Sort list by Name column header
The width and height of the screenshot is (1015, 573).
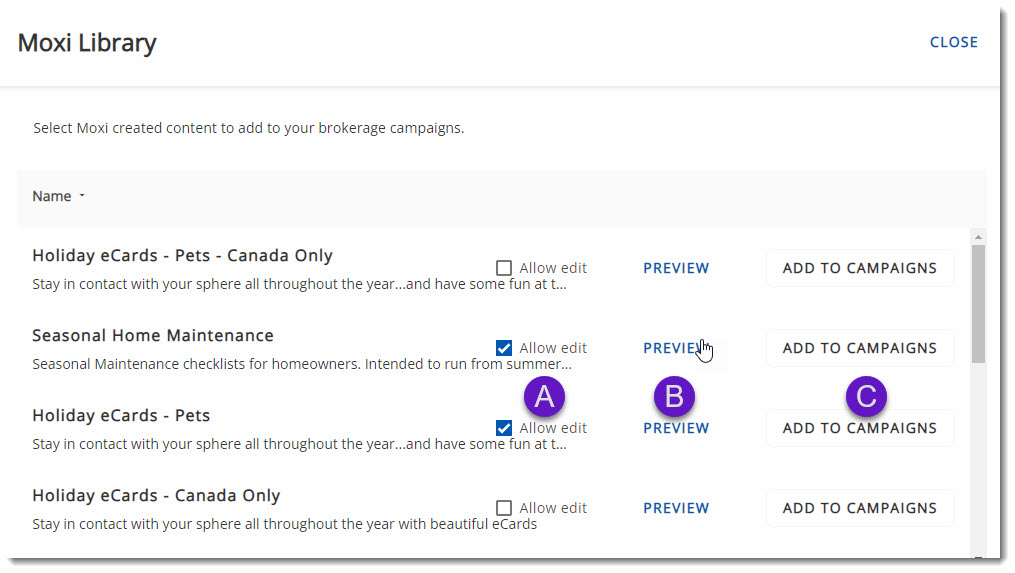click(x=51, y=196)
